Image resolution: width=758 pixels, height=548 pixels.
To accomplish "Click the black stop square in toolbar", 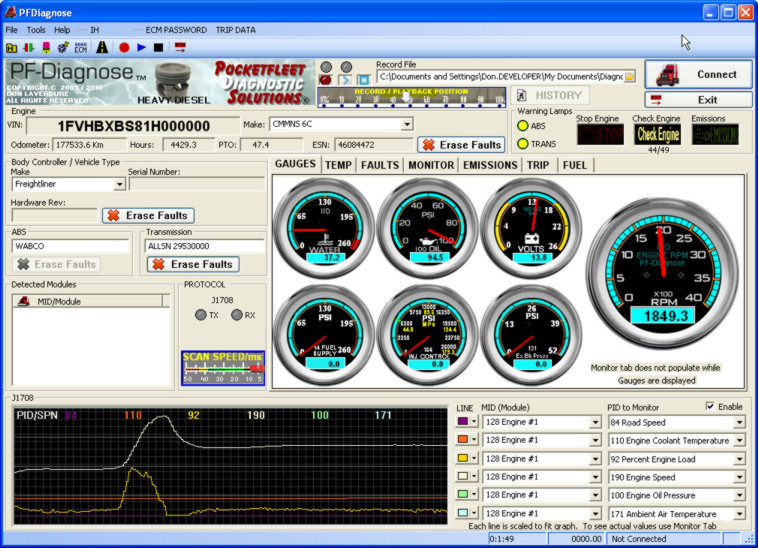I will [159, 47].
